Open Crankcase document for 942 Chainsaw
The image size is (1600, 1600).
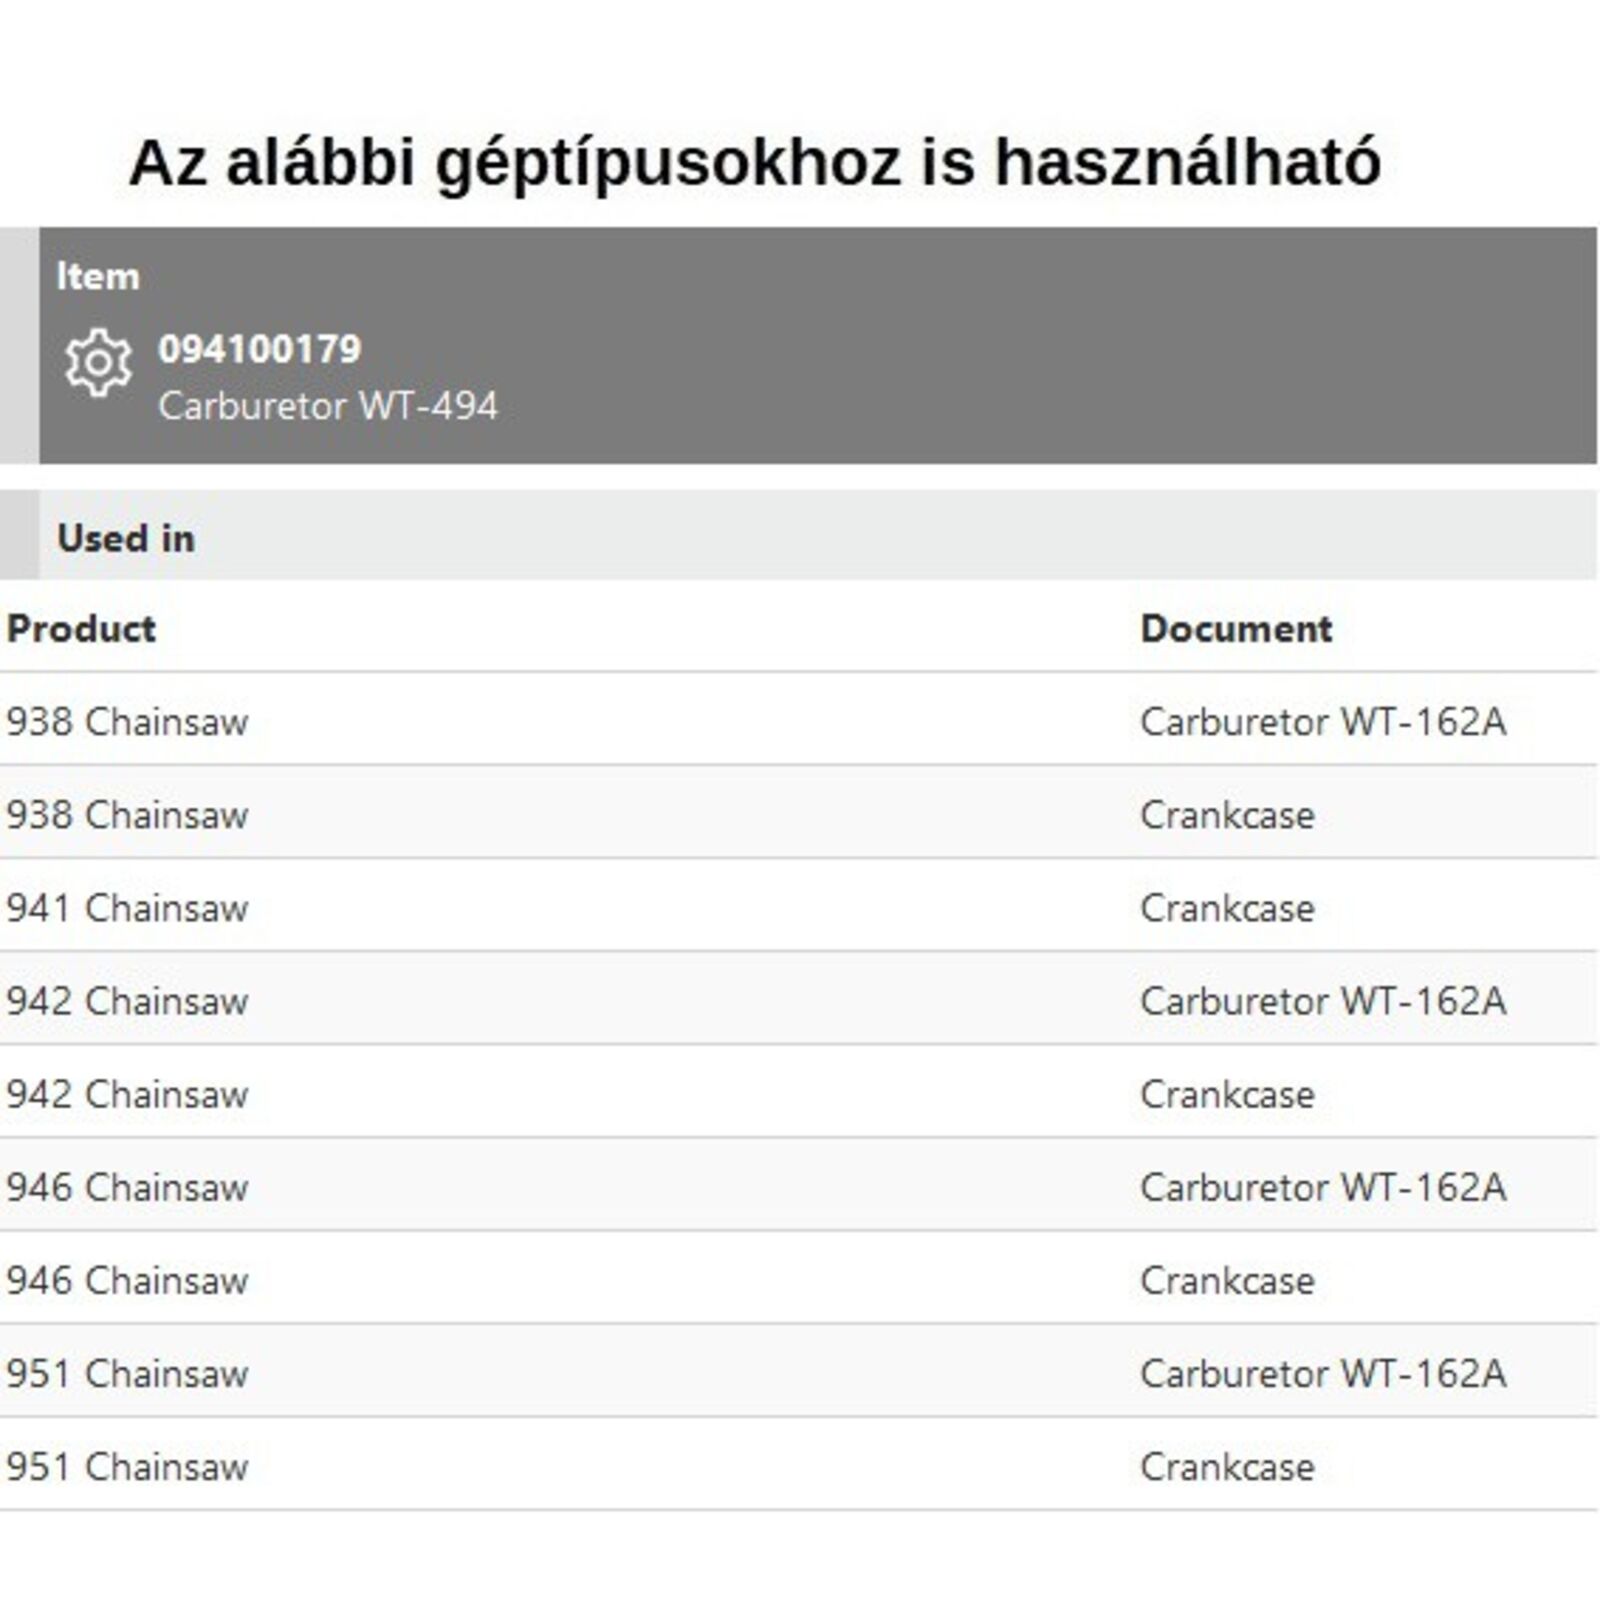click(1227, 1094)
